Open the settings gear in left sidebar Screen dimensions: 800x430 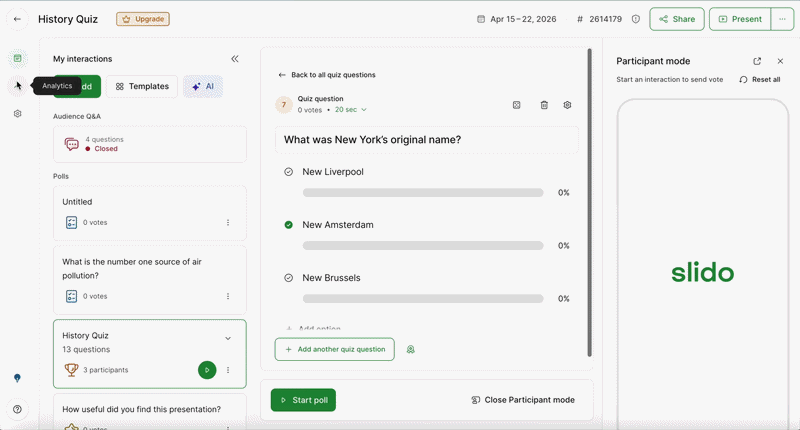[18, 114]
